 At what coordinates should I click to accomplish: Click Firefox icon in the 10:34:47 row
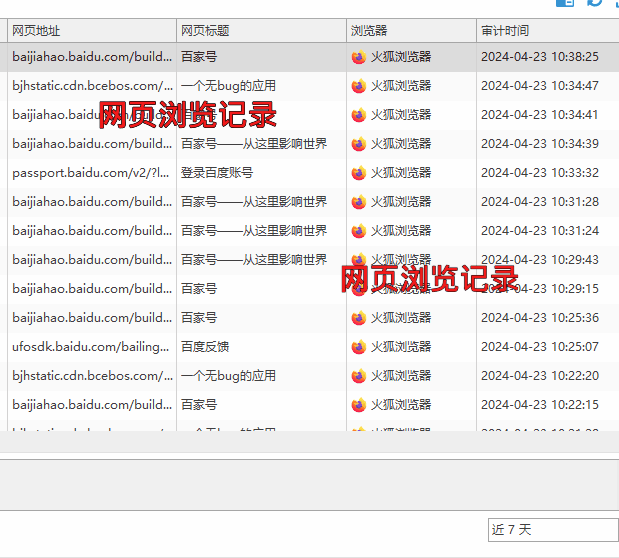point(359,86)
